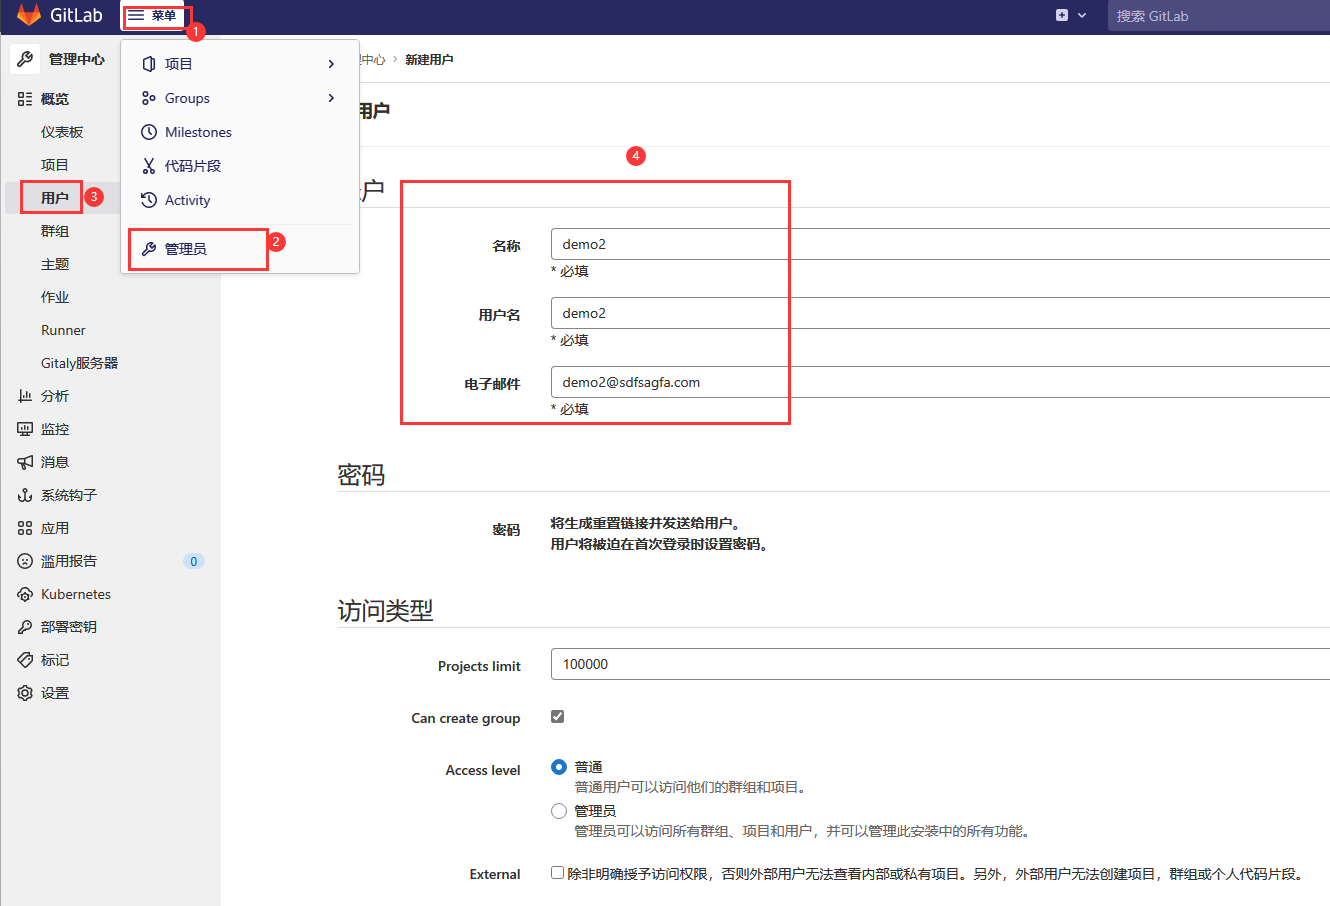Uncheck the Can create group checkbox

click(x=557, y=716)
